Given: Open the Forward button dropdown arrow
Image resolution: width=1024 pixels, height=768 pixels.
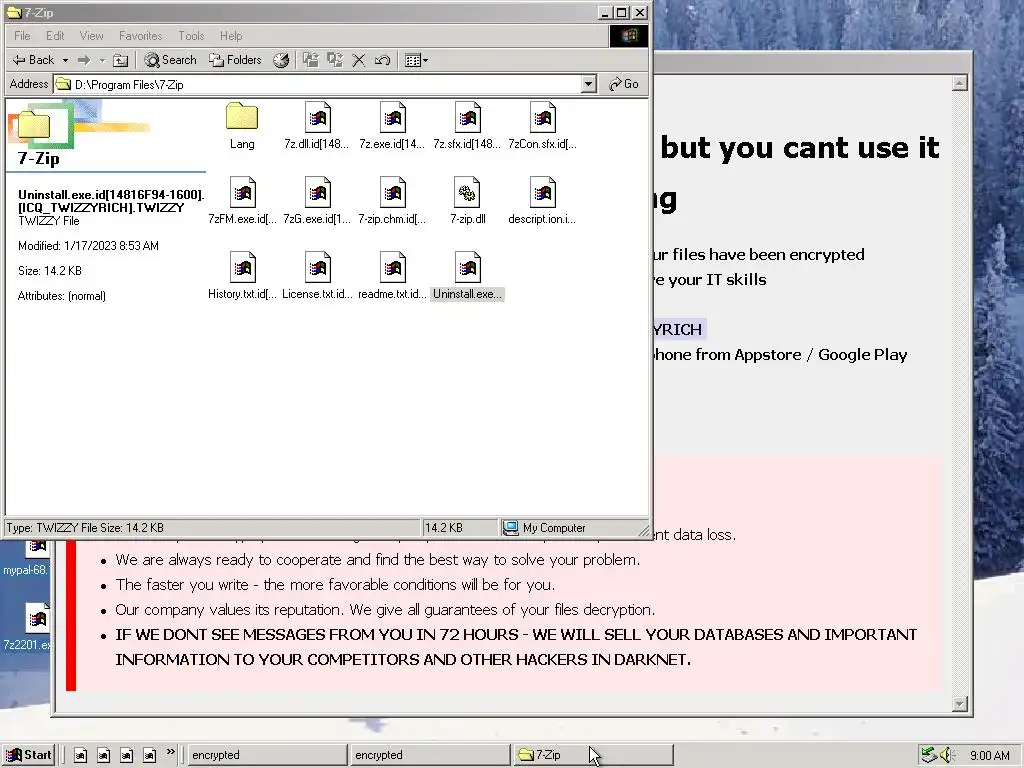Looking at the screenshot, I should (x=102, y=60).
